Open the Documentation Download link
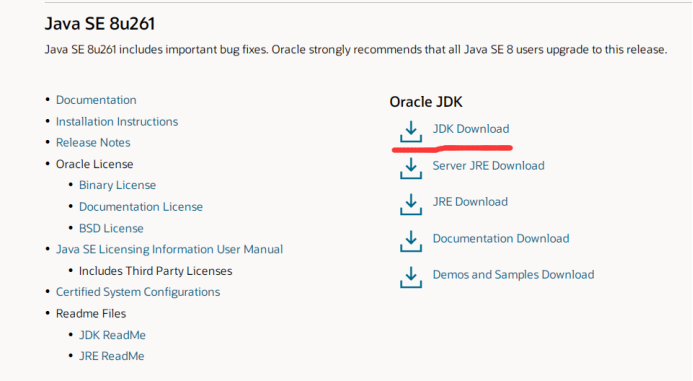The height and width of the screenshot is (381, 693). point(501,238)
